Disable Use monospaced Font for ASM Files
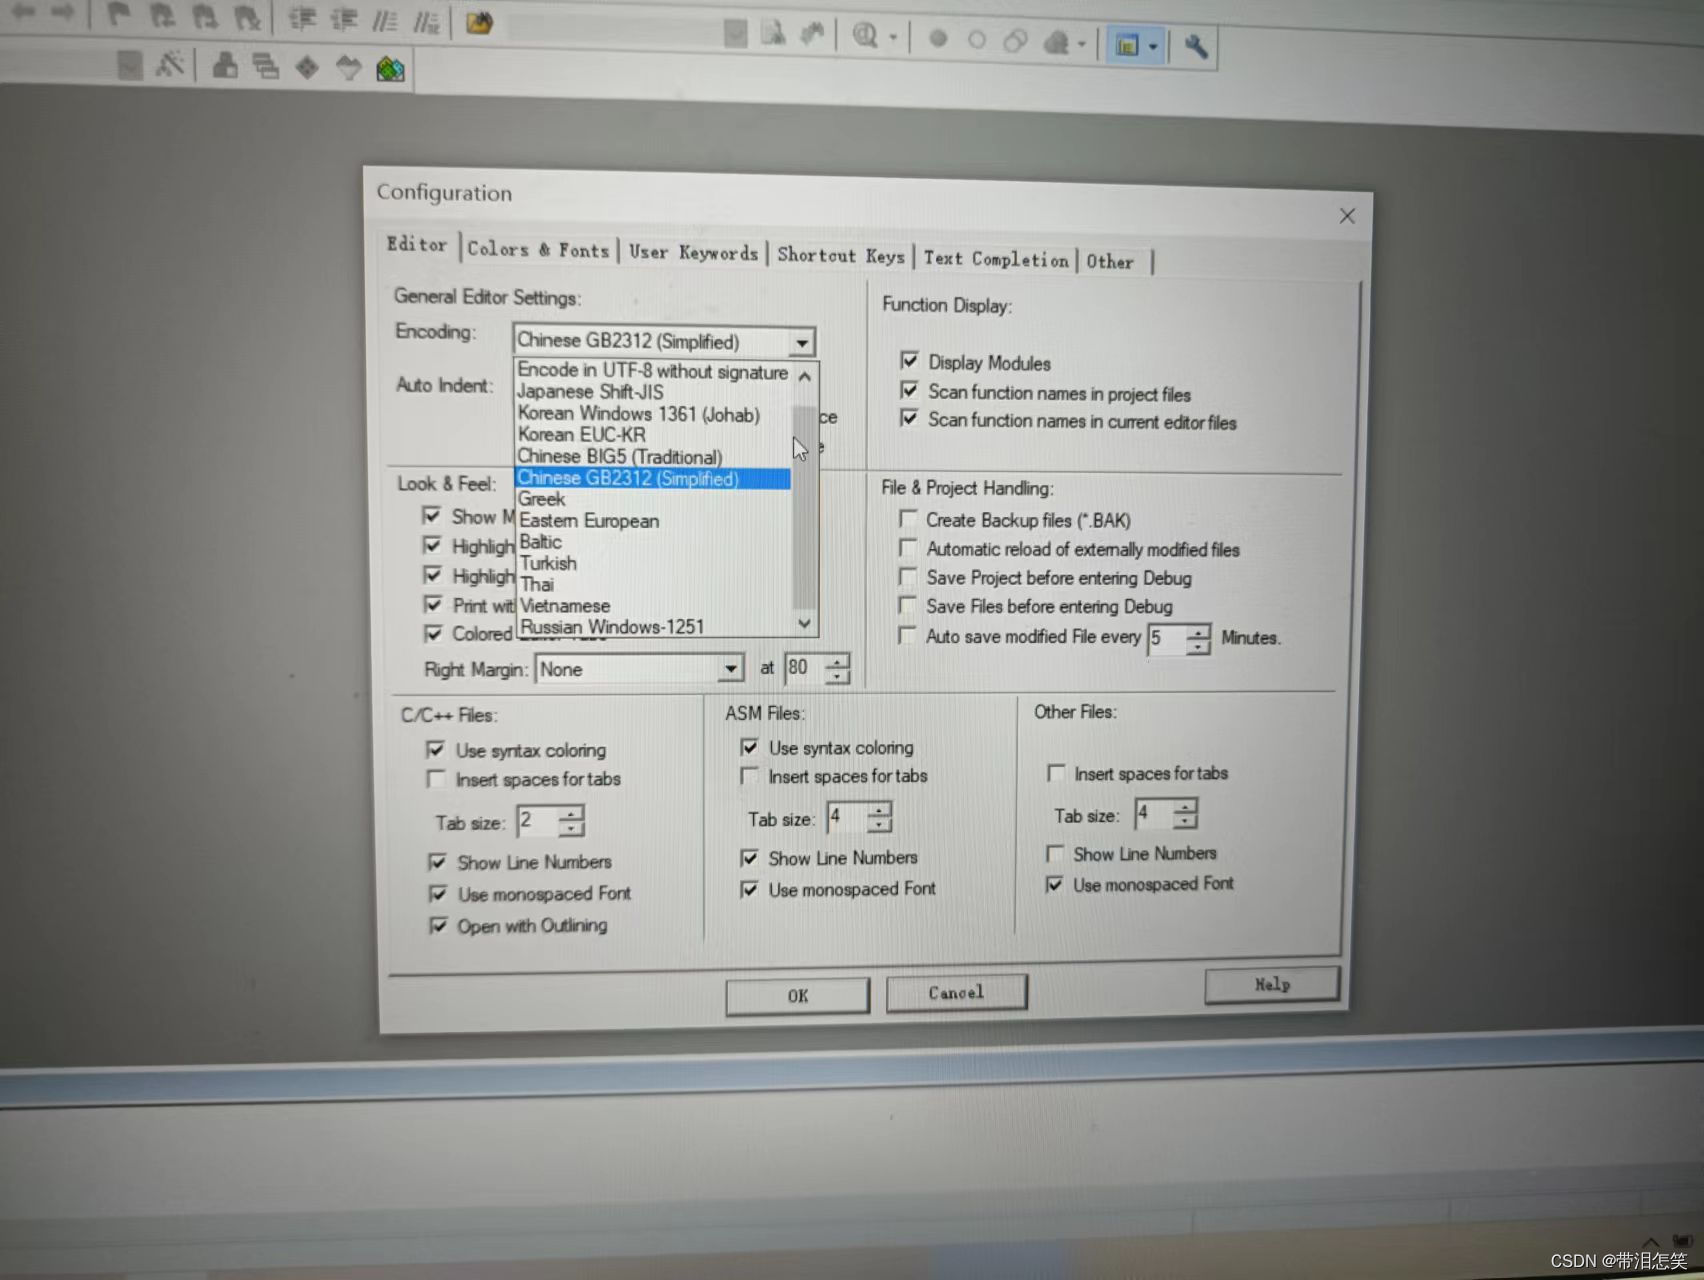This screenshot has width=1704, height=1280. [750, 889]
